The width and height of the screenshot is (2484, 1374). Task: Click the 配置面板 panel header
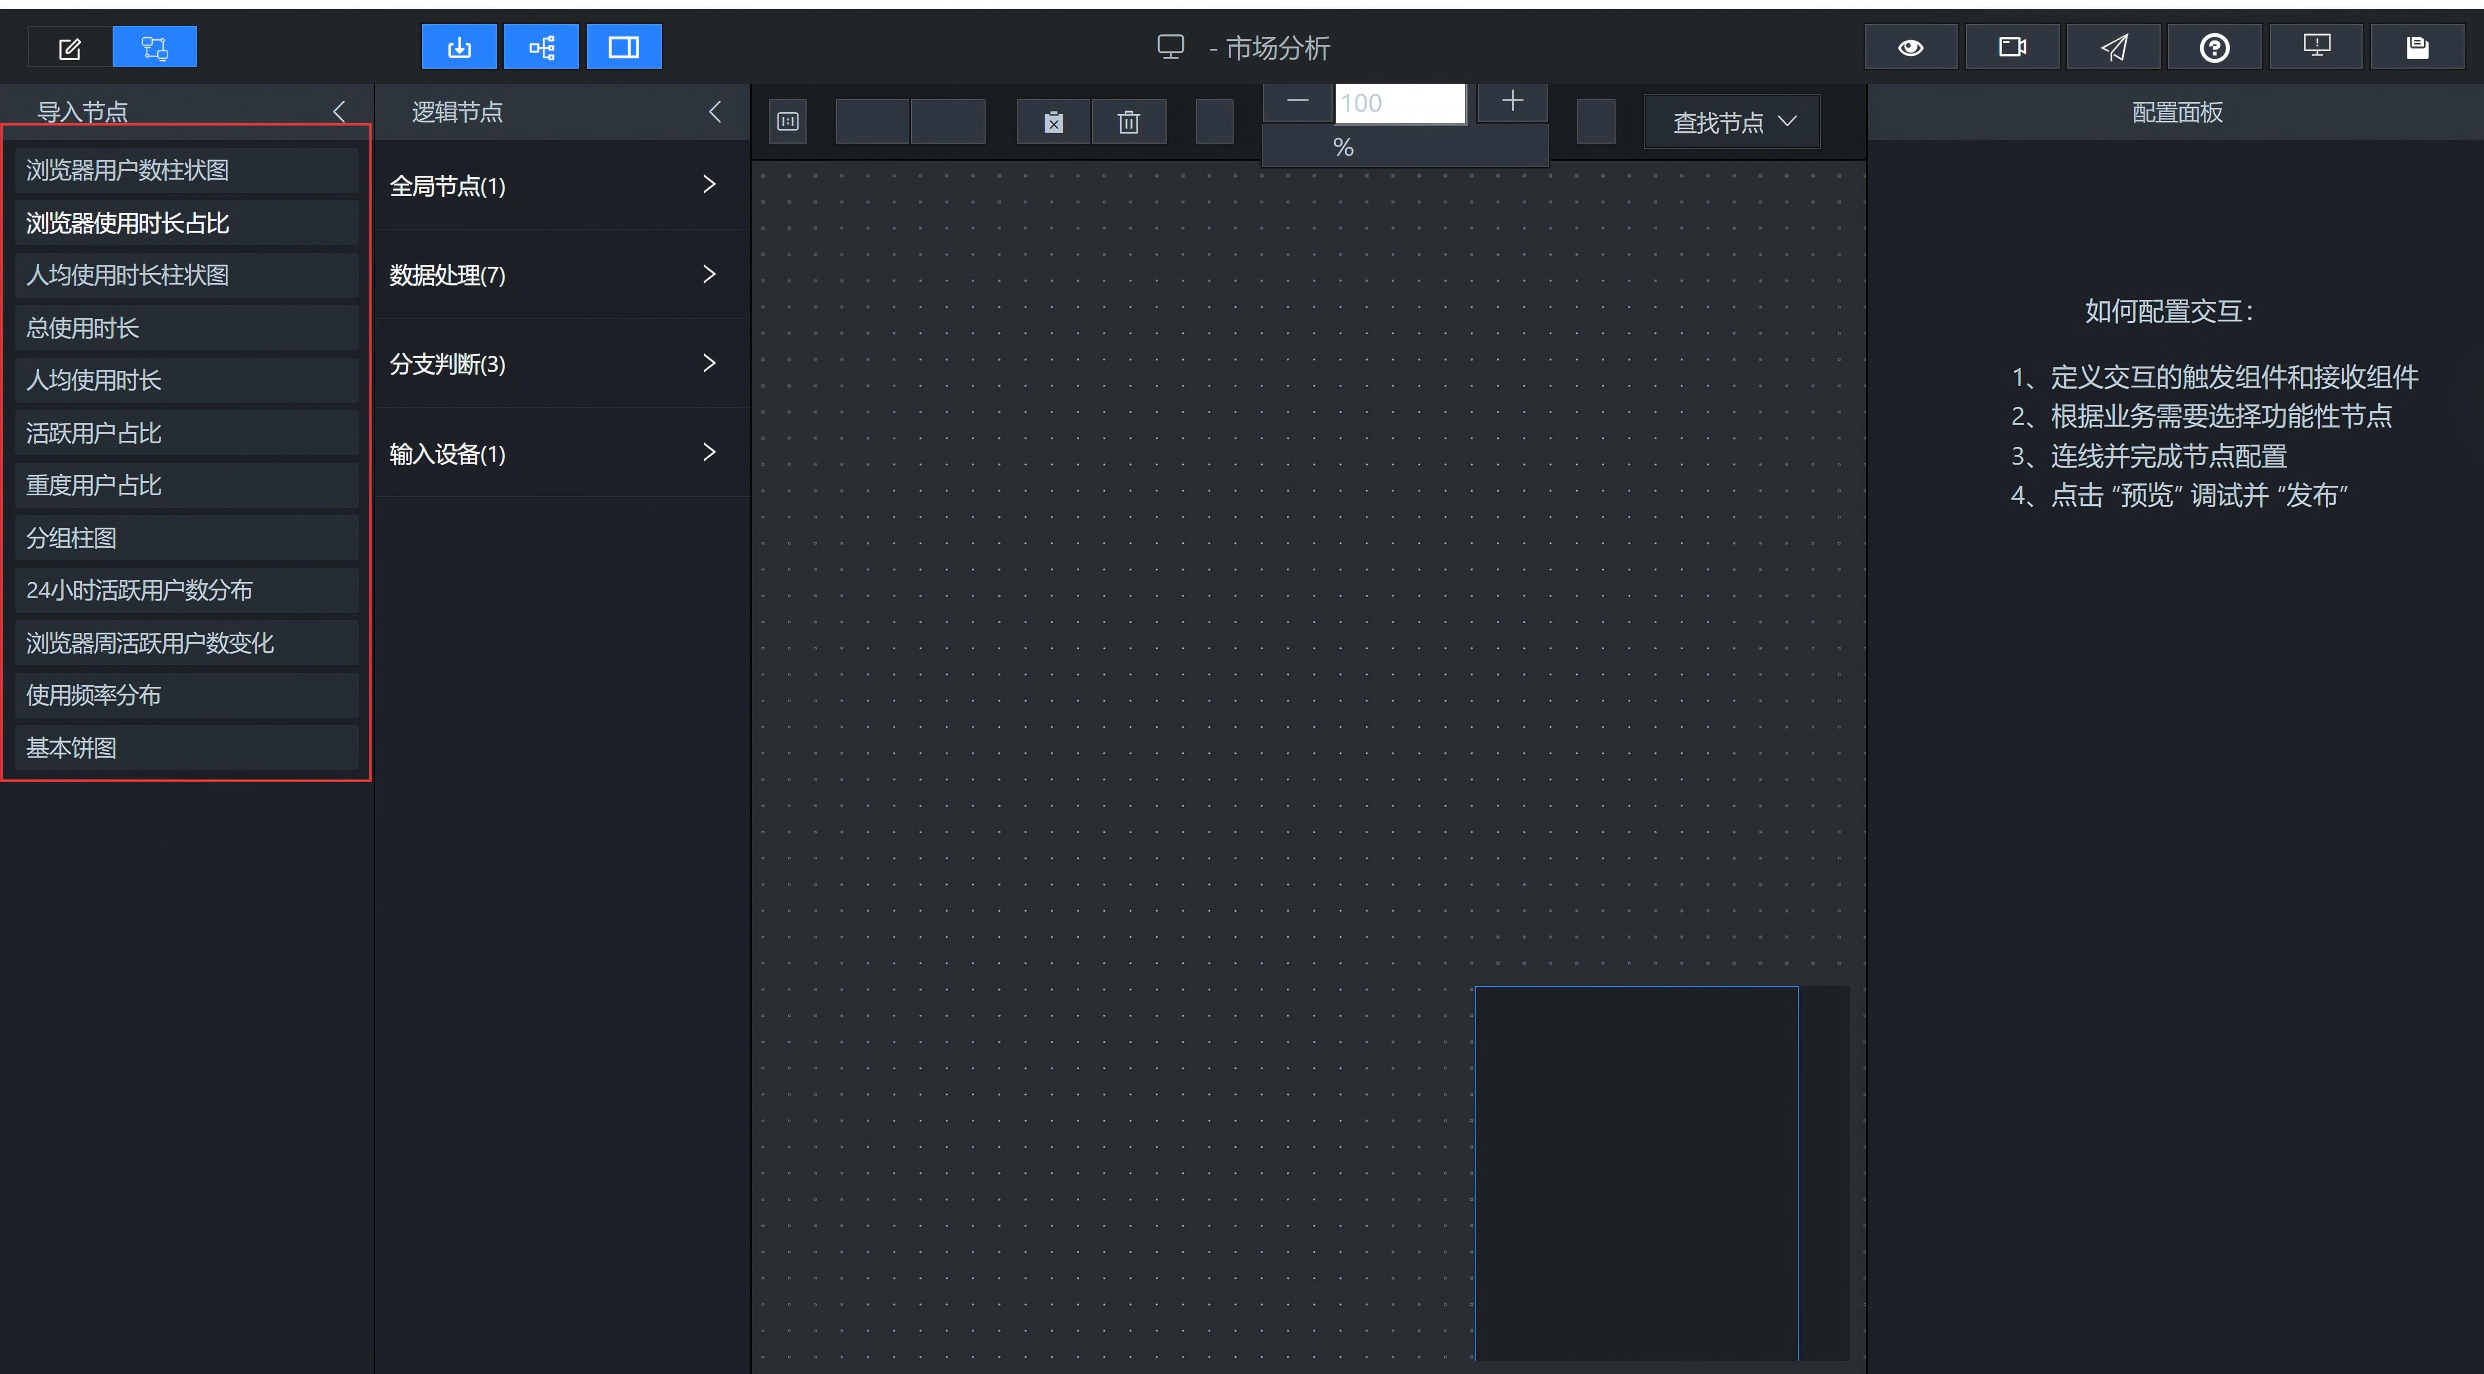(2177, 112)
